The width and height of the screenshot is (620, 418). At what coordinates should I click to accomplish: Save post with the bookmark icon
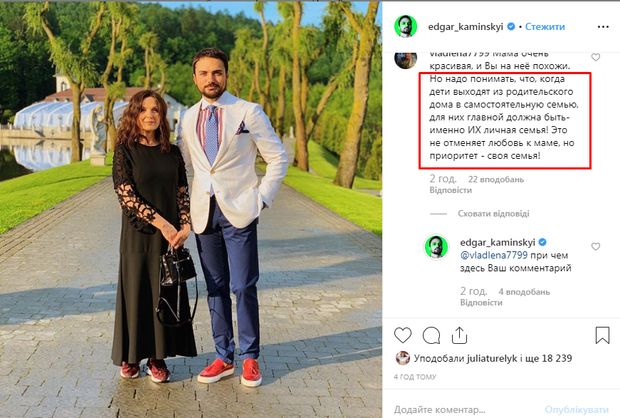coord(602,334)
